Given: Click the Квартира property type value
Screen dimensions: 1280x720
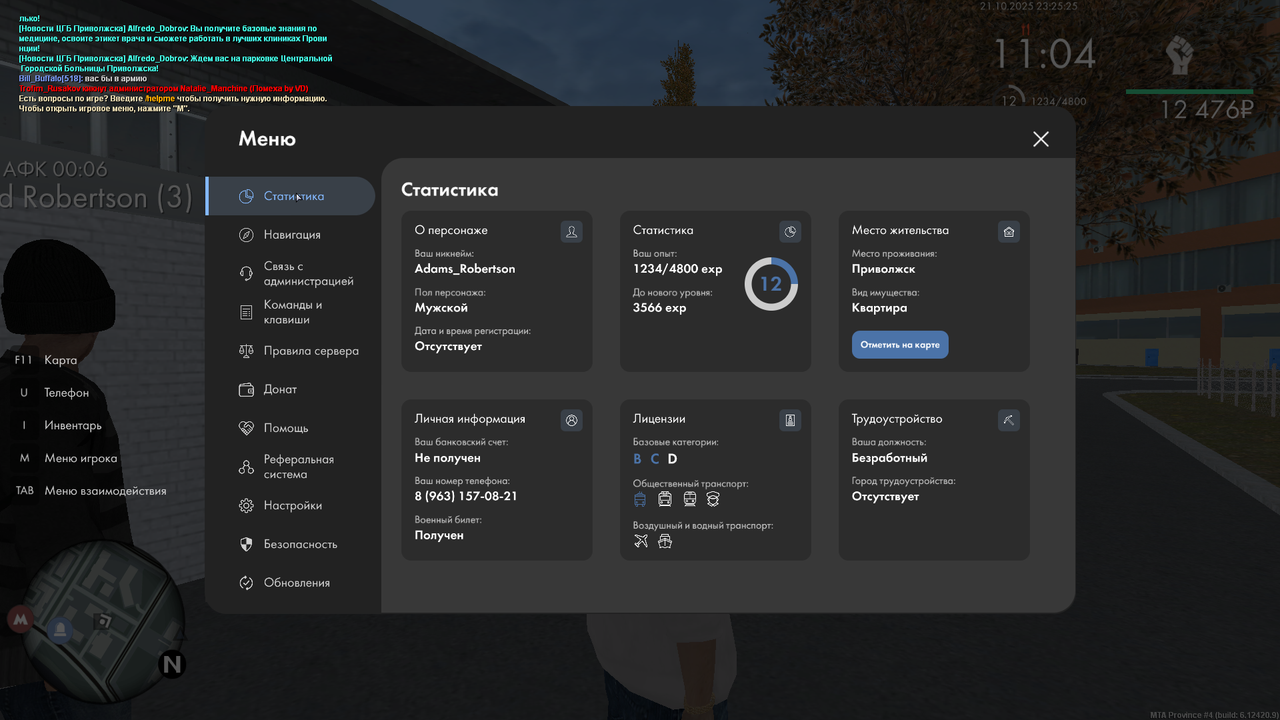Looking at the screenshot, I should [880, 308].
